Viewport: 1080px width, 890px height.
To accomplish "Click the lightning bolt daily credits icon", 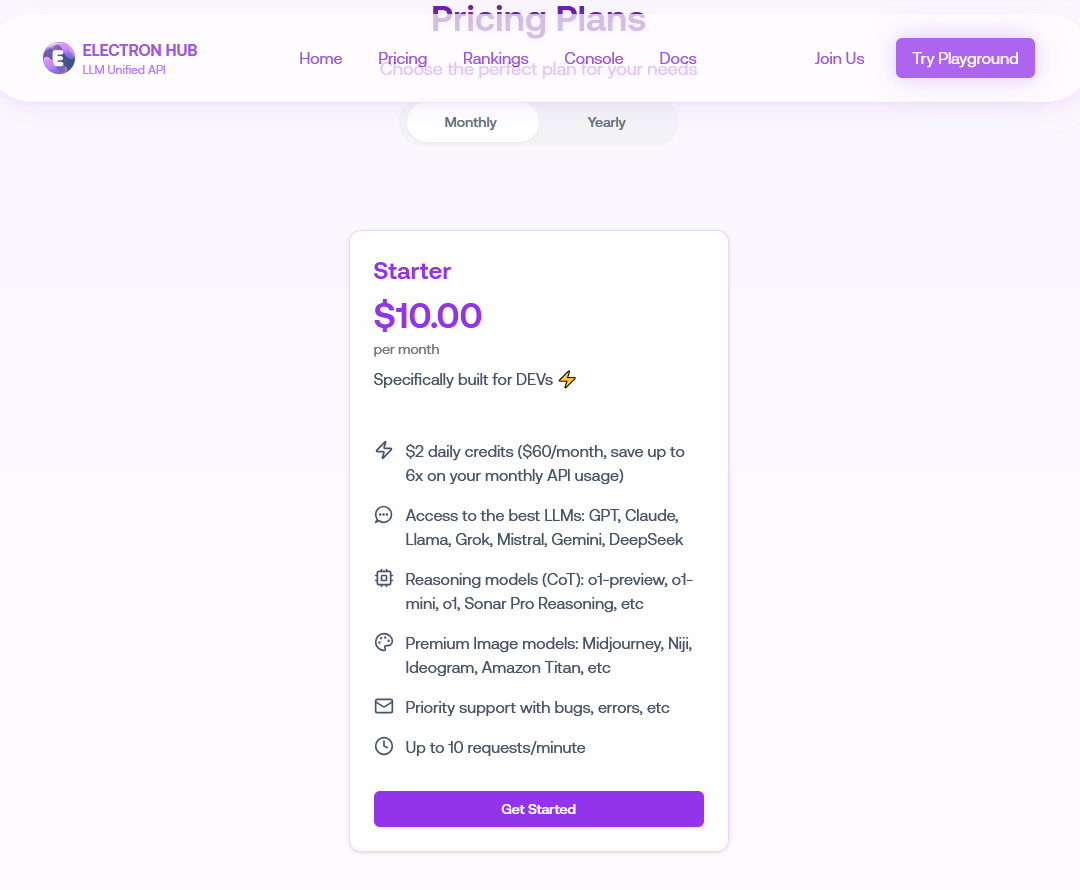I will (384, 451).
